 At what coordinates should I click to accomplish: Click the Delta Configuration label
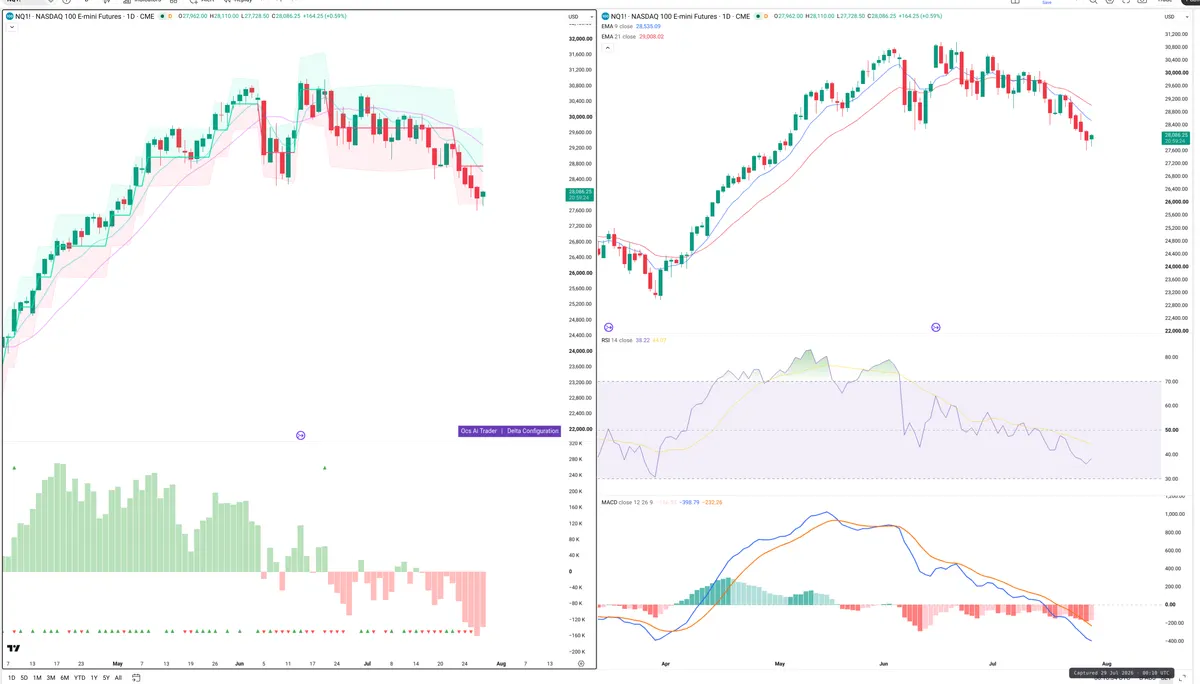click(x=532, y=431)
